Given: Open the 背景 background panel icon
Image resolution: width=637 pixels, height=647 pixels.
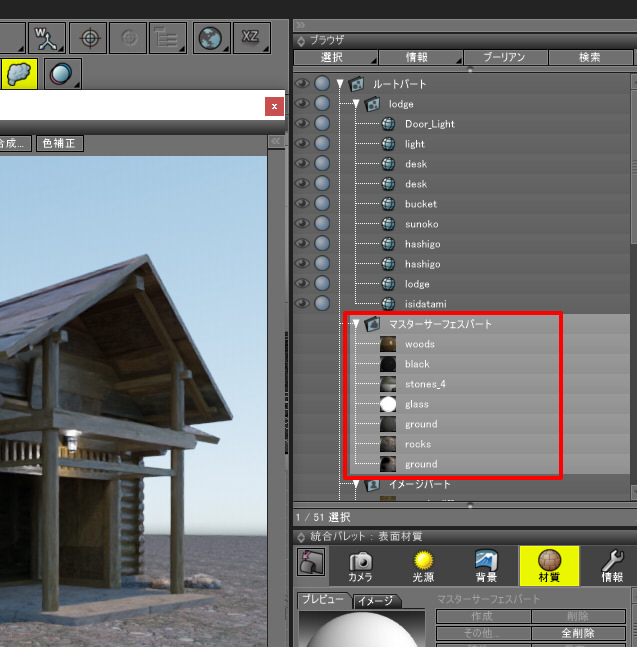Looking at the screenshot, I should tap(487, 566).
